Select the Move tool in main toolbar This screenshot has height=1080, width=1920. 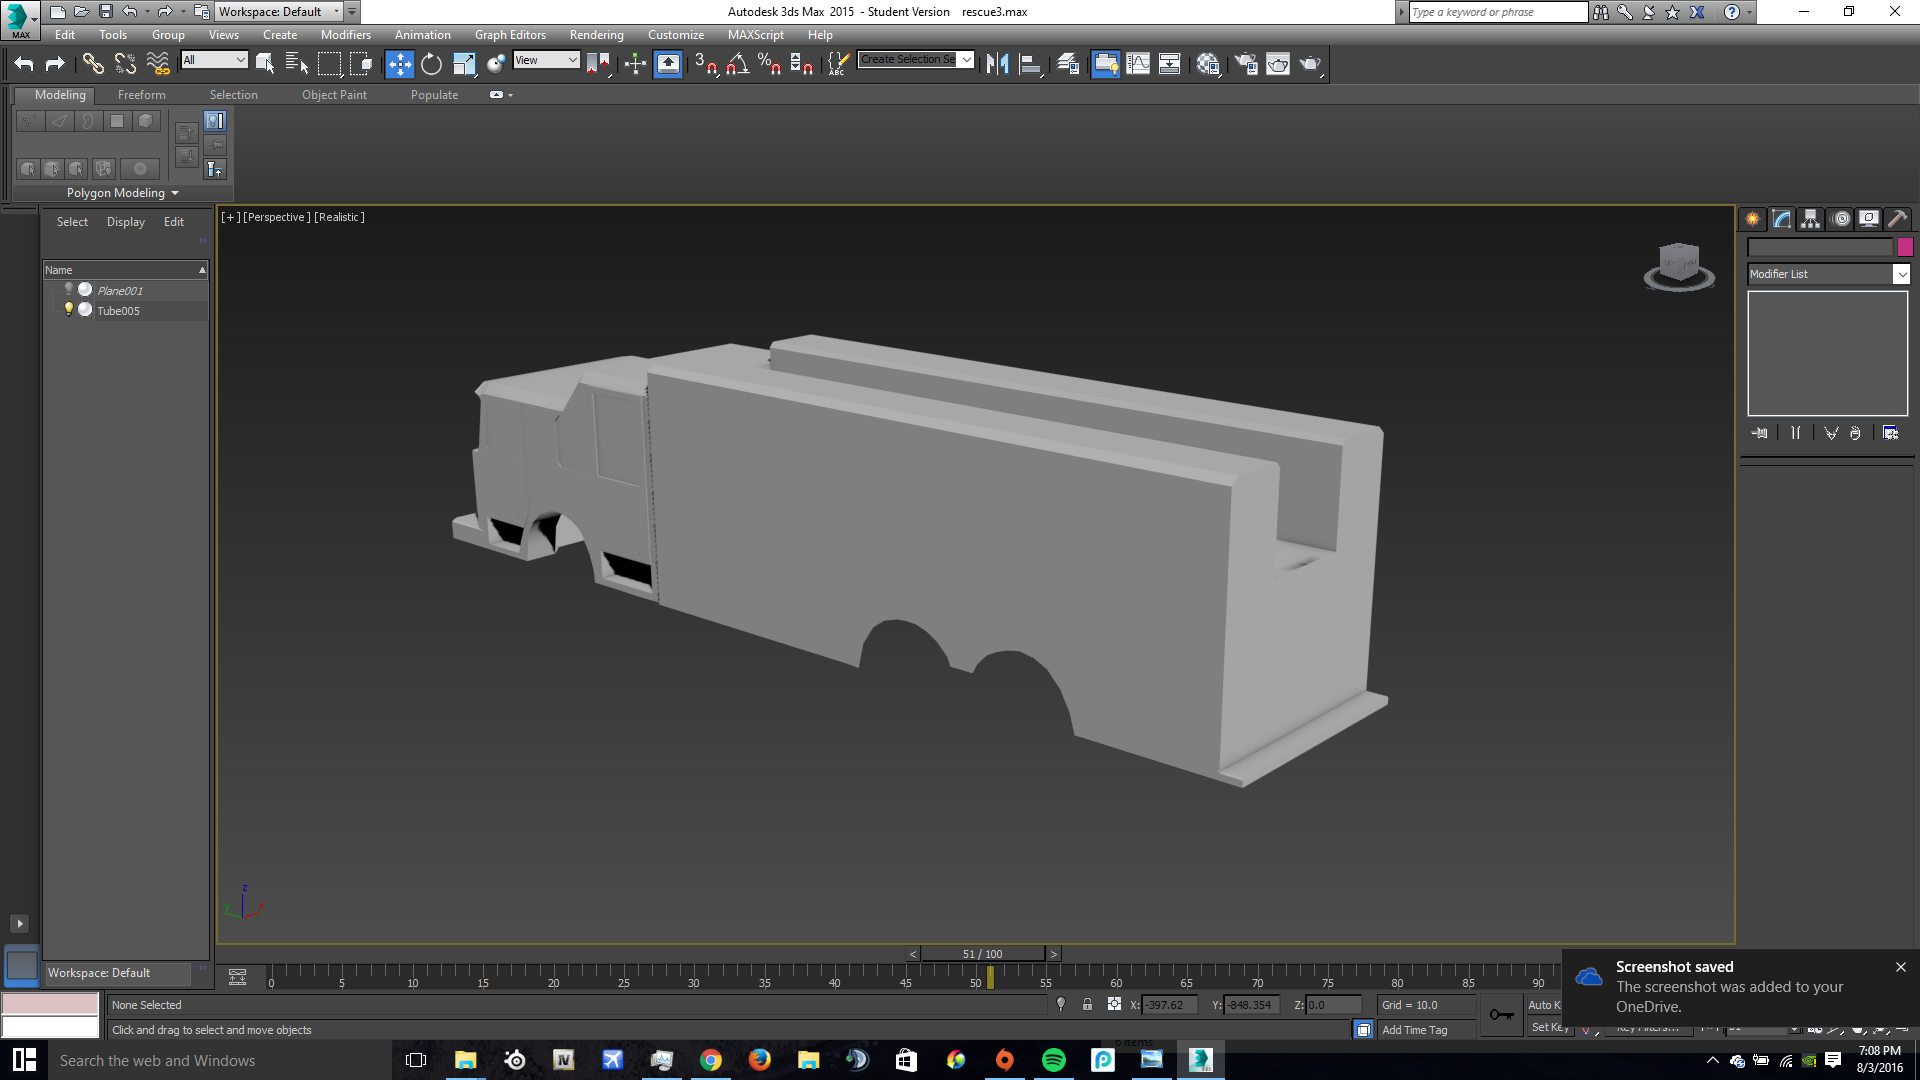pos(399,64)
